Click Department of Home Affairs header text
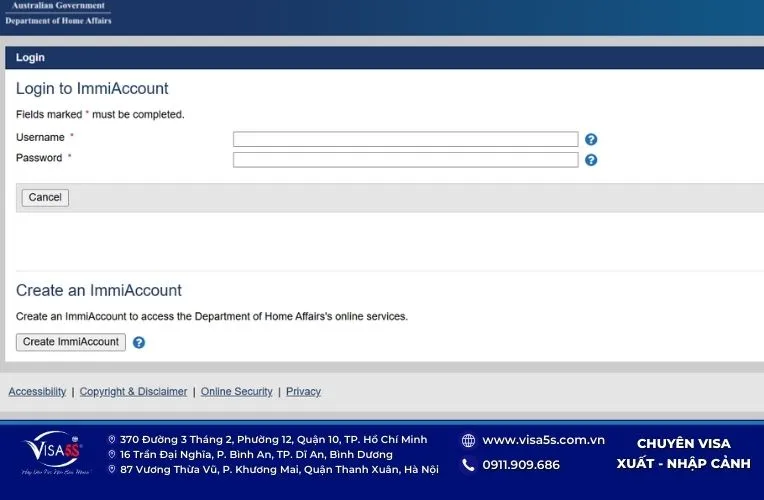Image resolution: width=764 pixels, height=500 pixels. click(x=58, y=20)
